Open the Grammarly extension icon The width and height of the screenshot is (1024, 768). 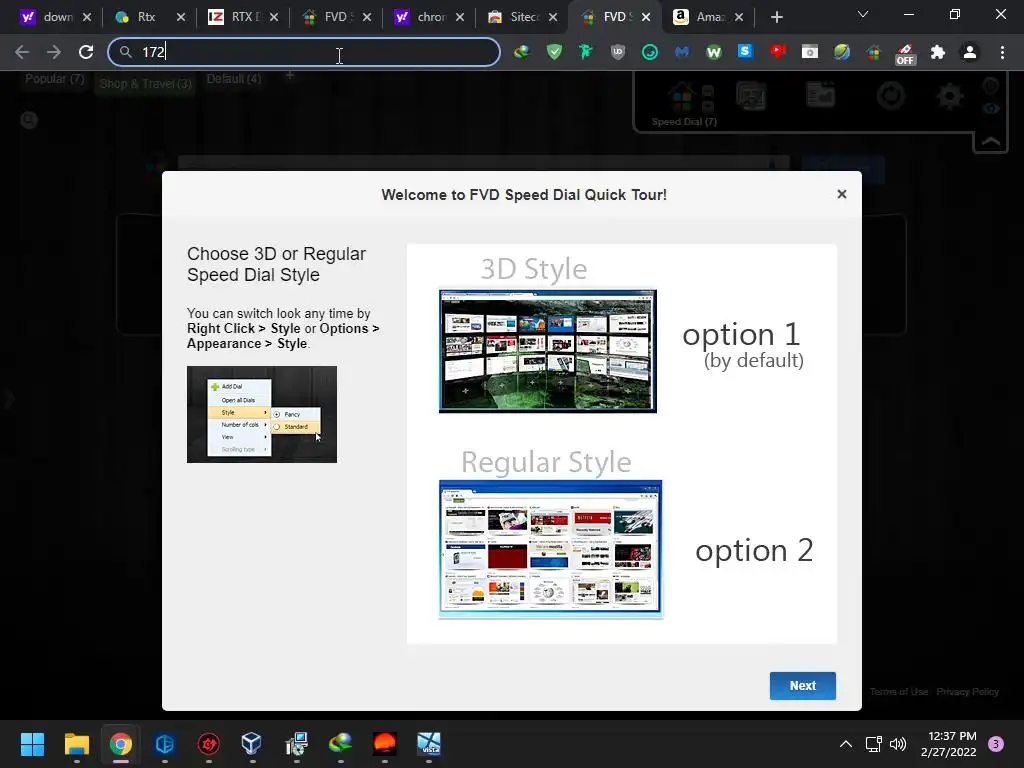click(x=649, y=52)
